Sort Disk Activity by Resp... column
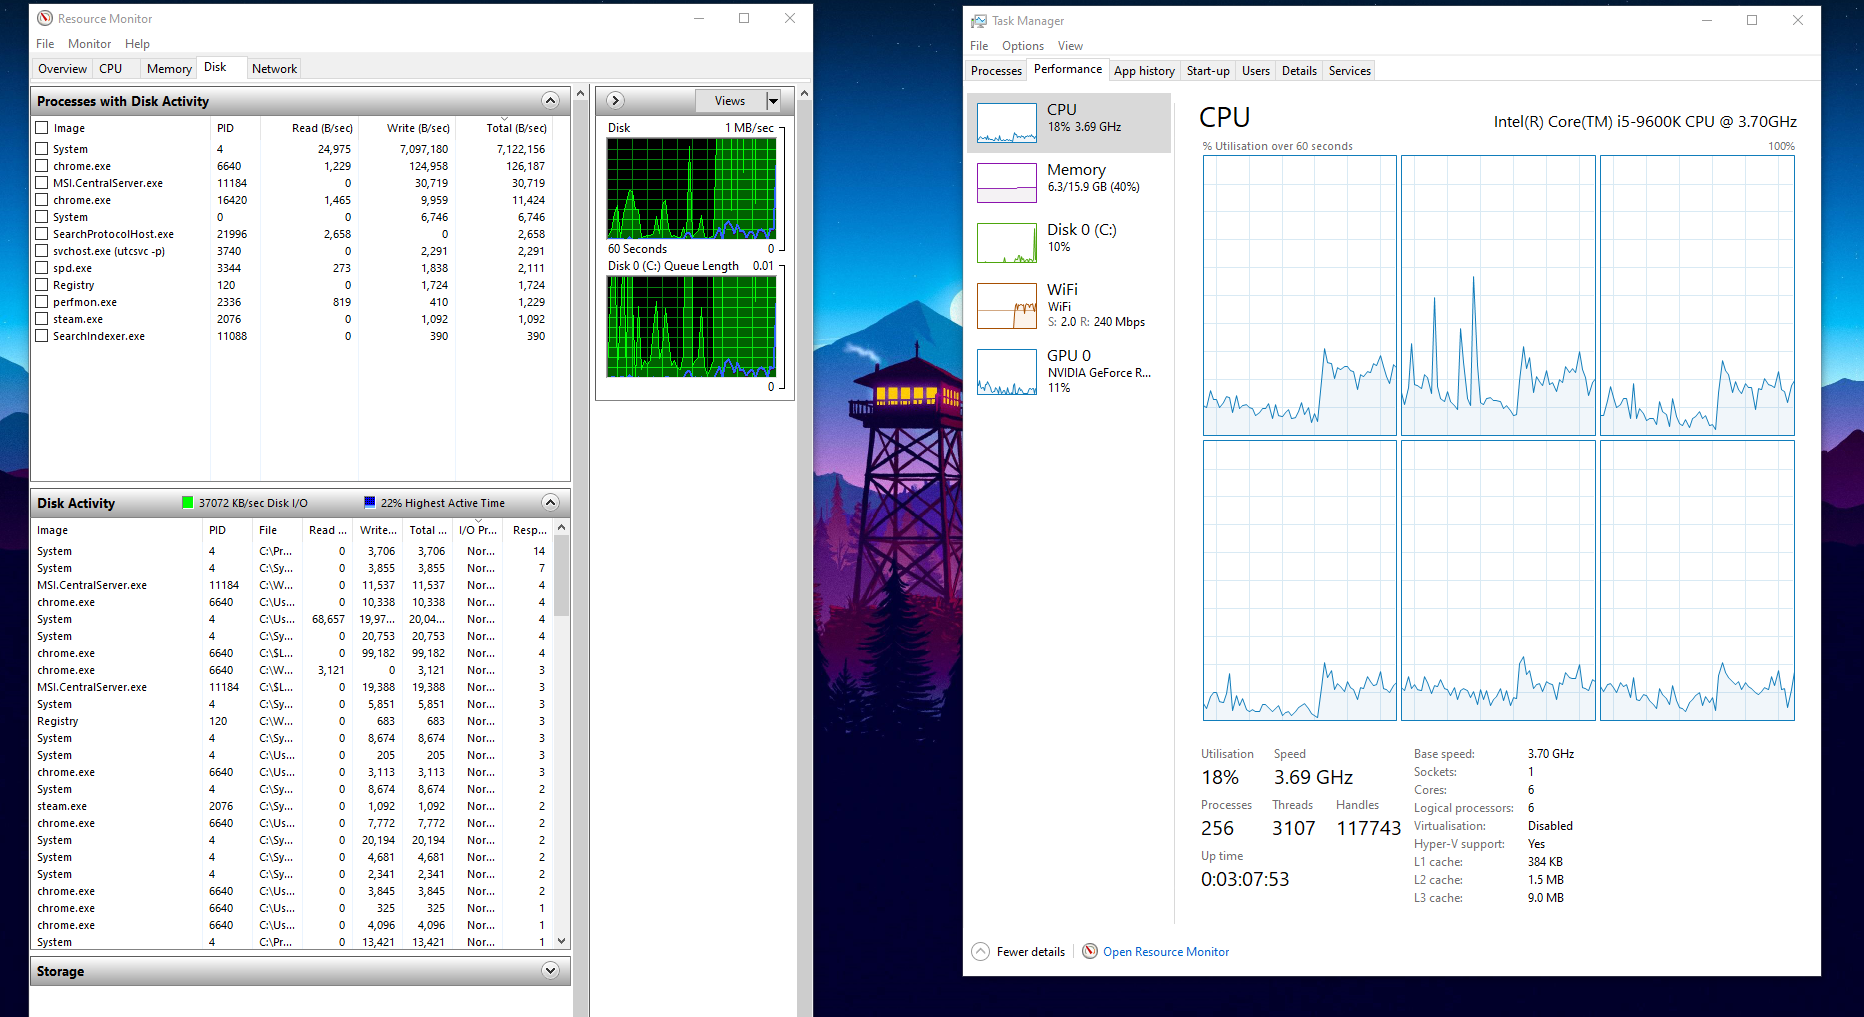Viewport: 1864px width, 1017px height. (529, 530)
